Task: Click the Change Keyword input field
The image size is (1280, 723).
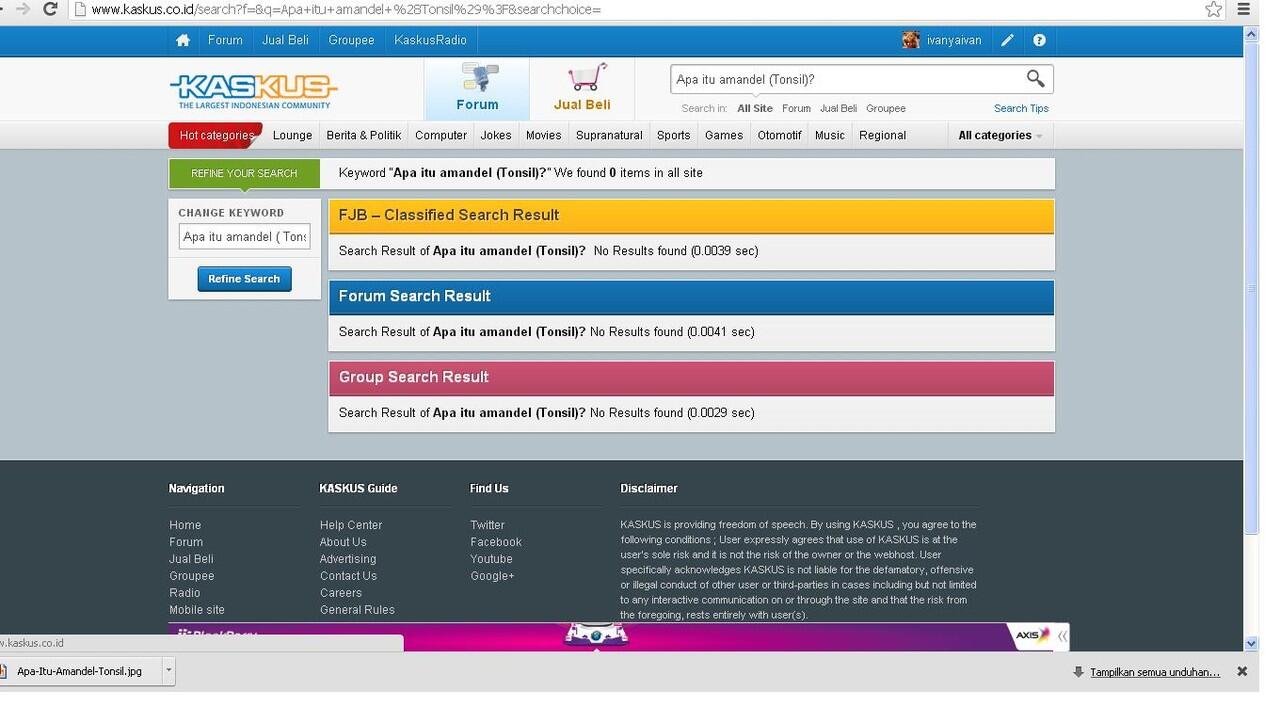Action: [x=244, y=237]
